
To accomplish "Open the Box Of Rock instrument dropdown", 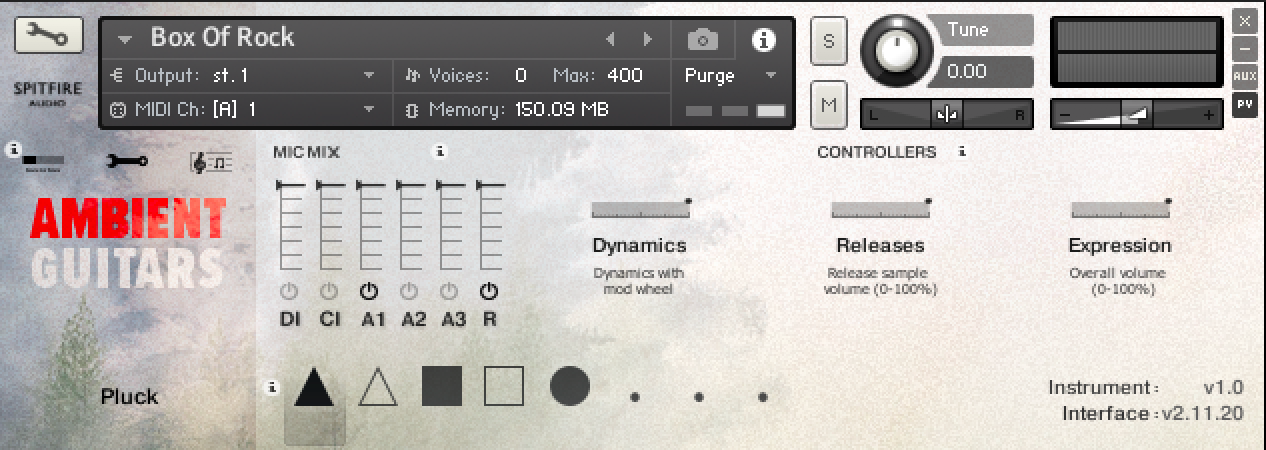I will click(x=125, y=40).
